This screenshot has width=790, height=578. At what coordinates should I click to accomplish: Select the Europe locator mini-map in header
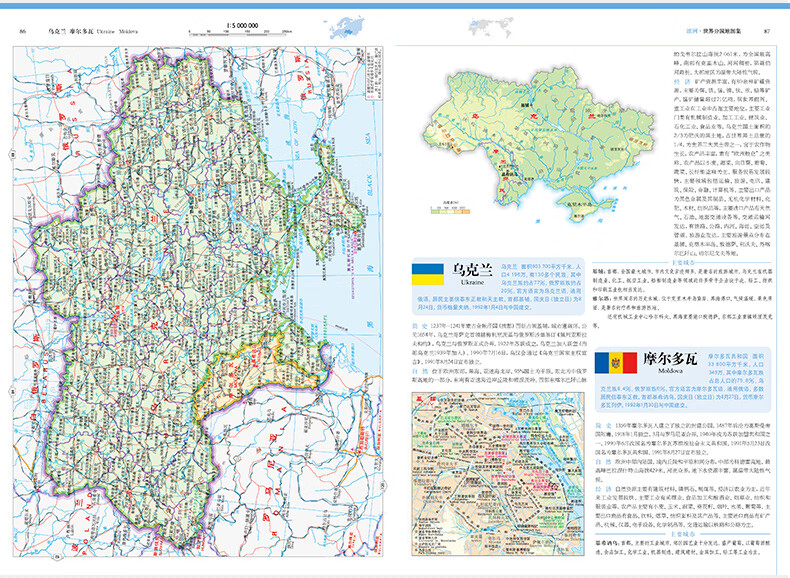coord(346,27)
